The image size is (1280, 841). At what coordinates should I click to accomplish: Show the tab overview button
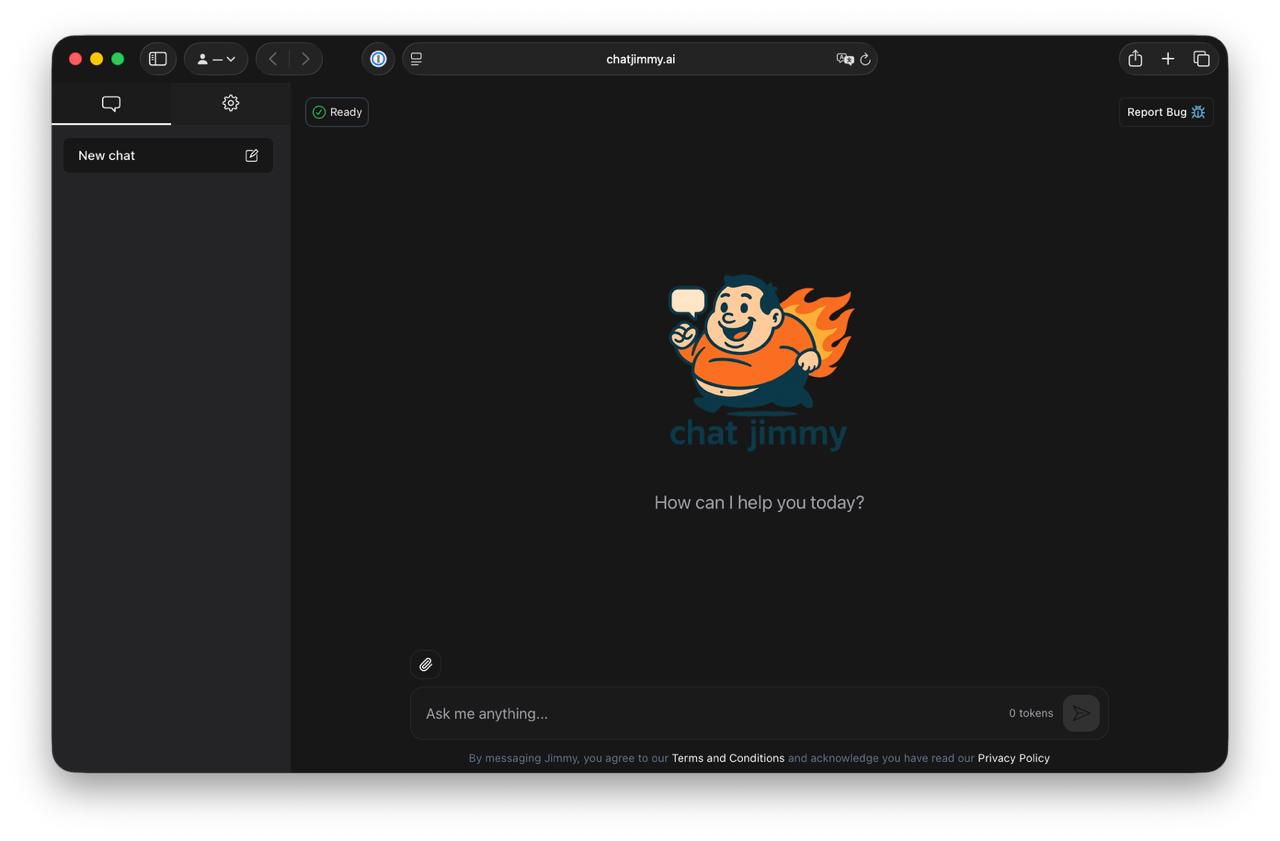(1201, 59)
